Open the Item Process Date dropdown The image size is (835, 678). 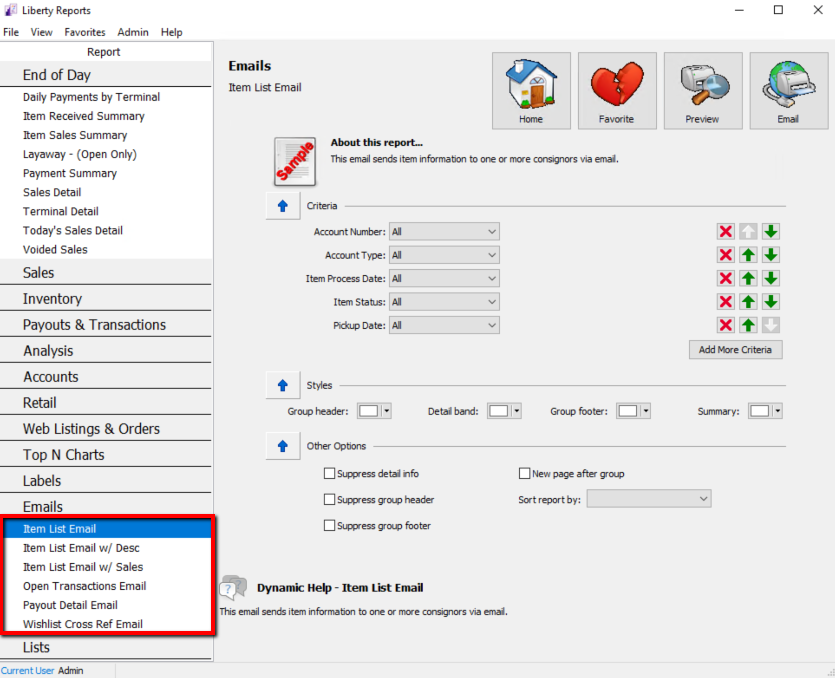(444, 279)
